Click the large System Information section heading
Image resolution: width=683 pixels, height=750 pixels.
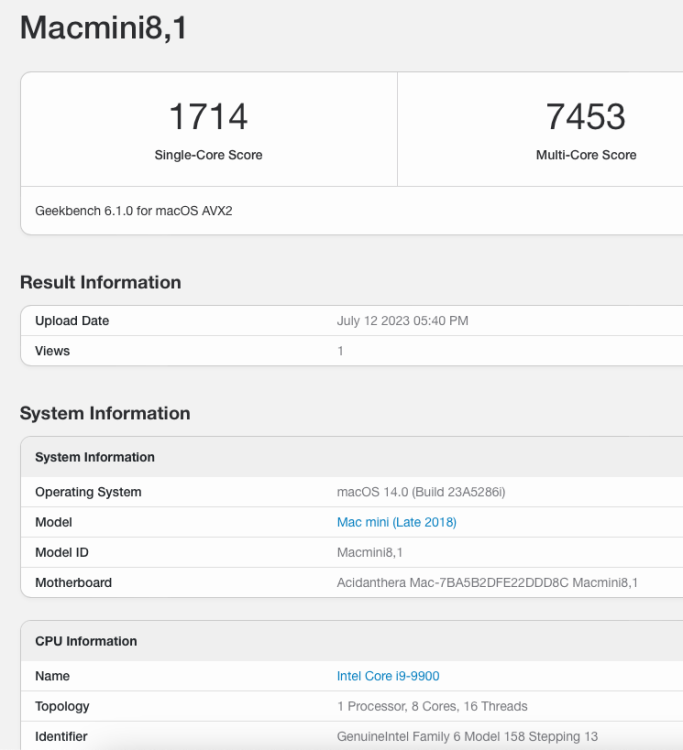pos(105,413)
